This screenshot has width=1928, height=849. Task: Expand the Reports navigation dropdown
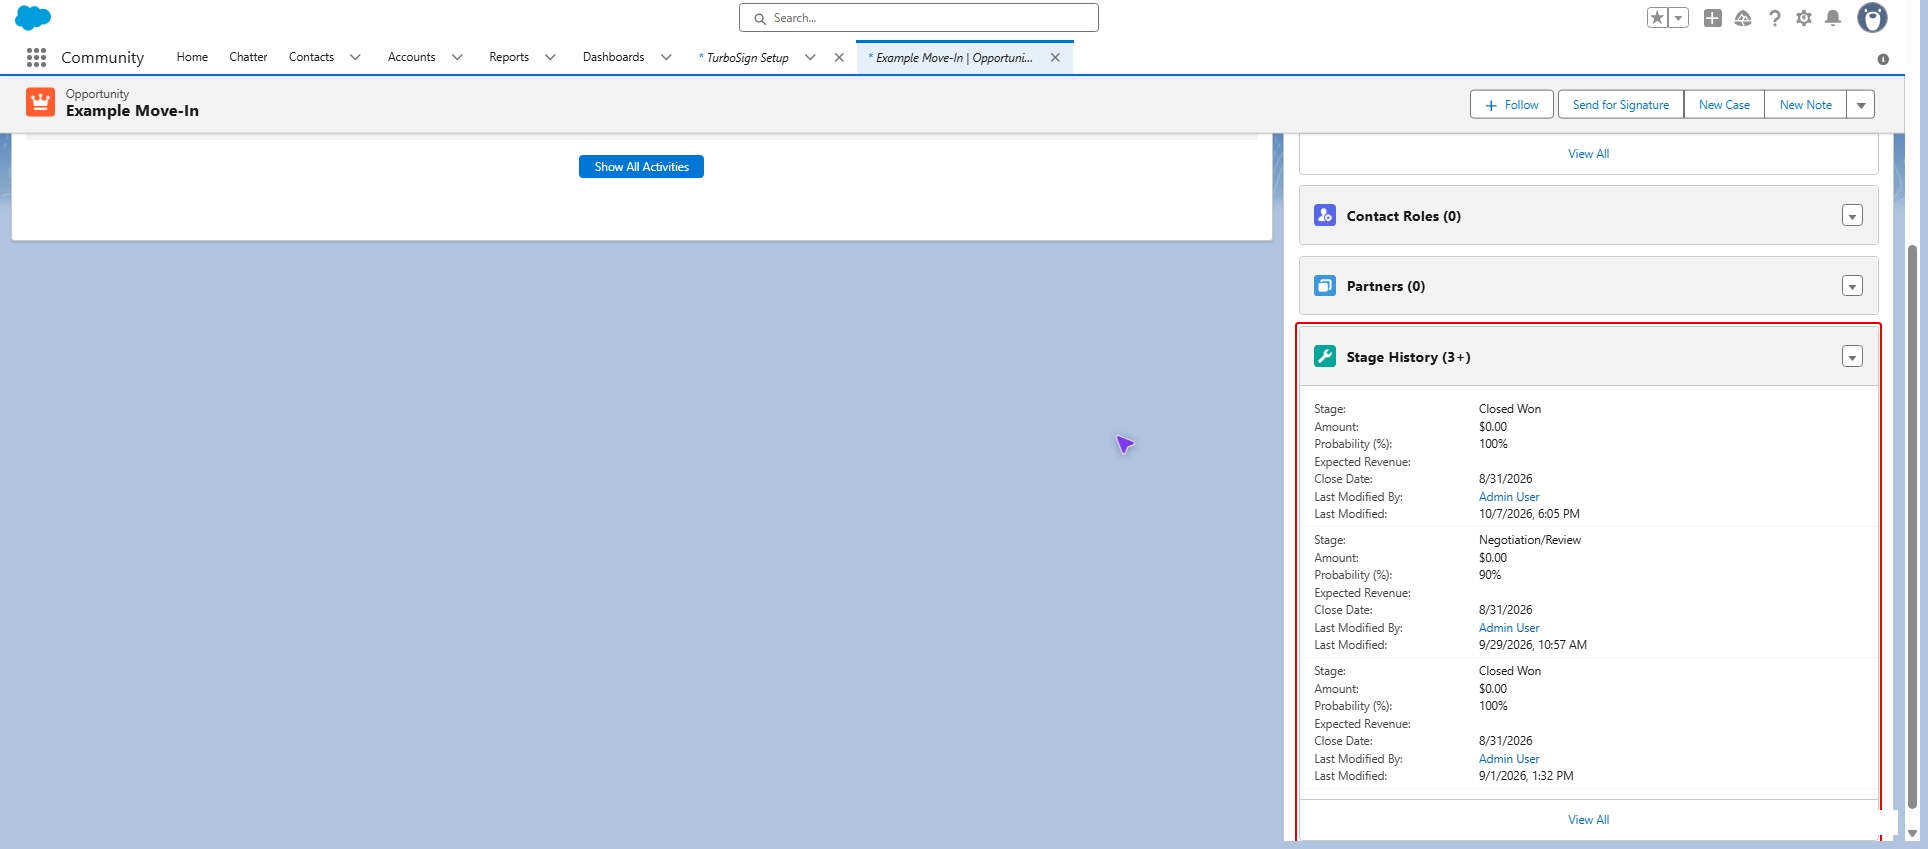click(550, 57)
